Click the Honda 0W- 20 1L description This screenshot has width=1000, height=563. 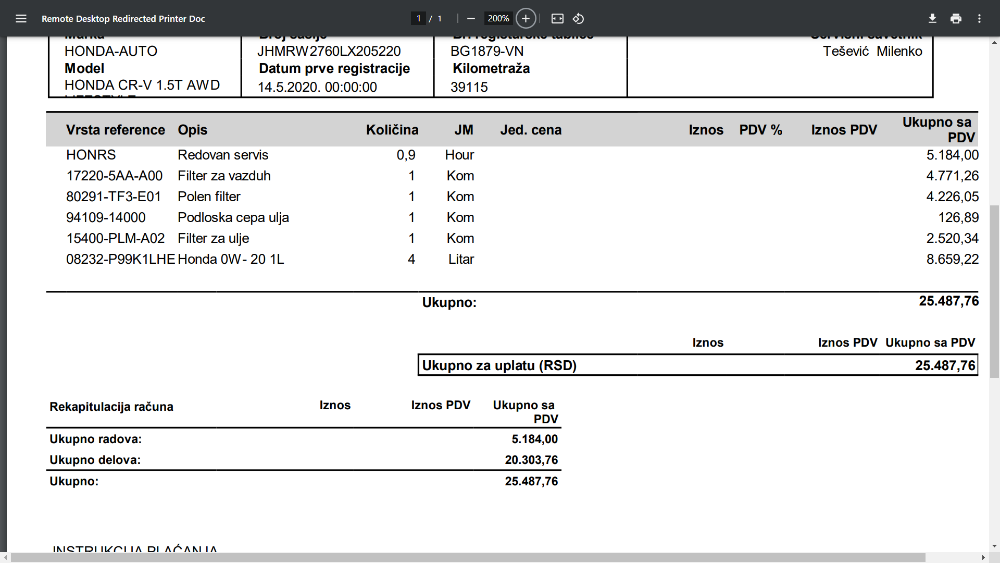point(231,260)
